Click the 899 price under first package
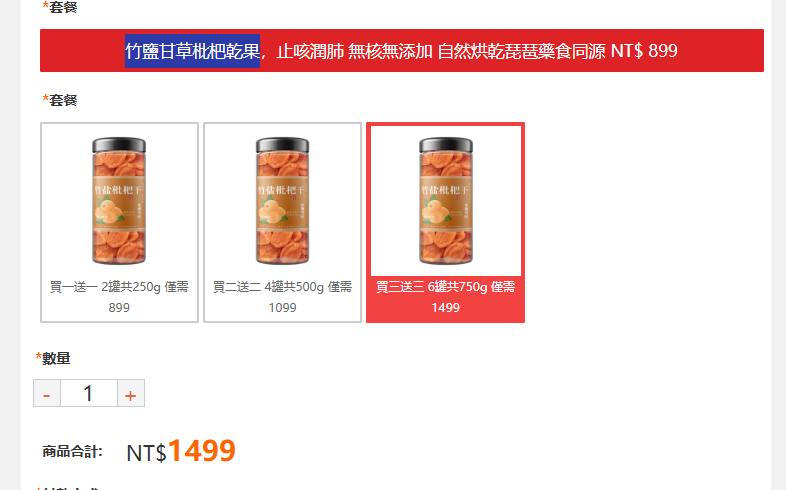This screenshot has height=490, width=786. [119, 308]
